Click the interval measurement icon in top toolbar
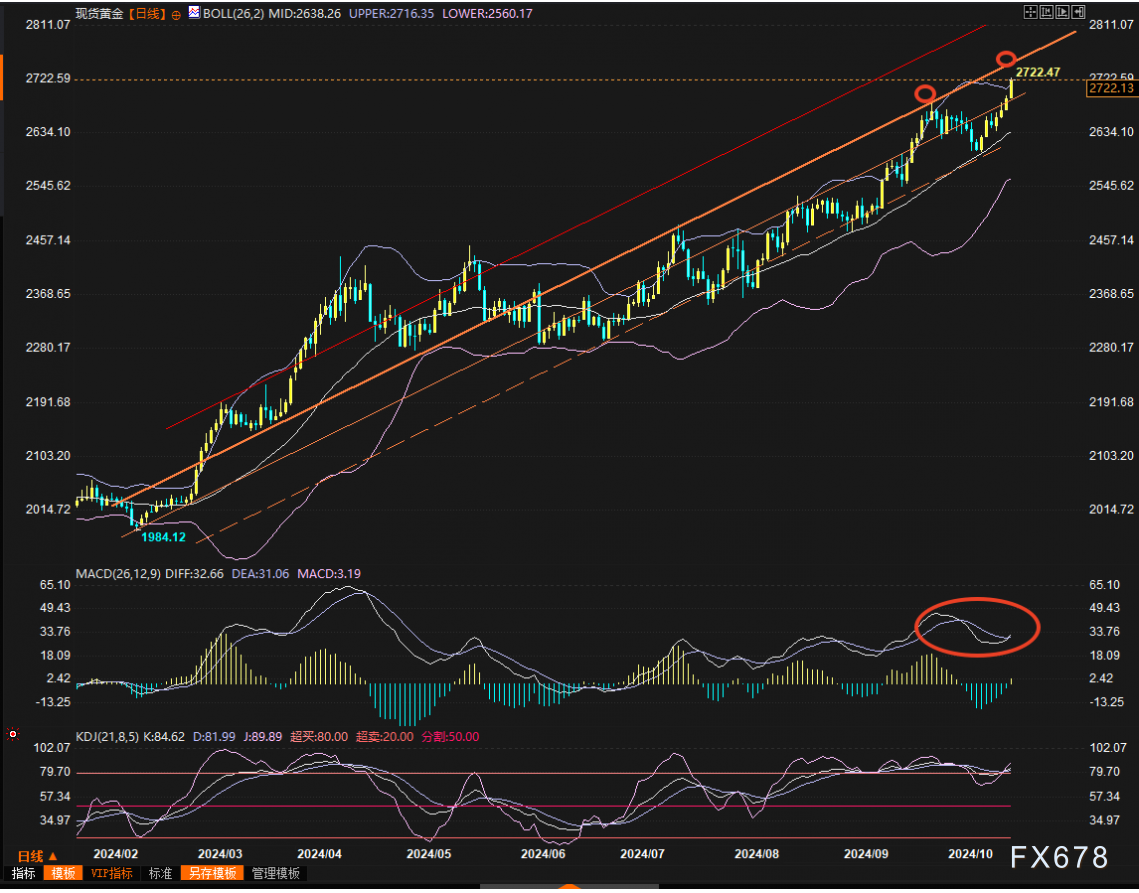 point(1046,13)
